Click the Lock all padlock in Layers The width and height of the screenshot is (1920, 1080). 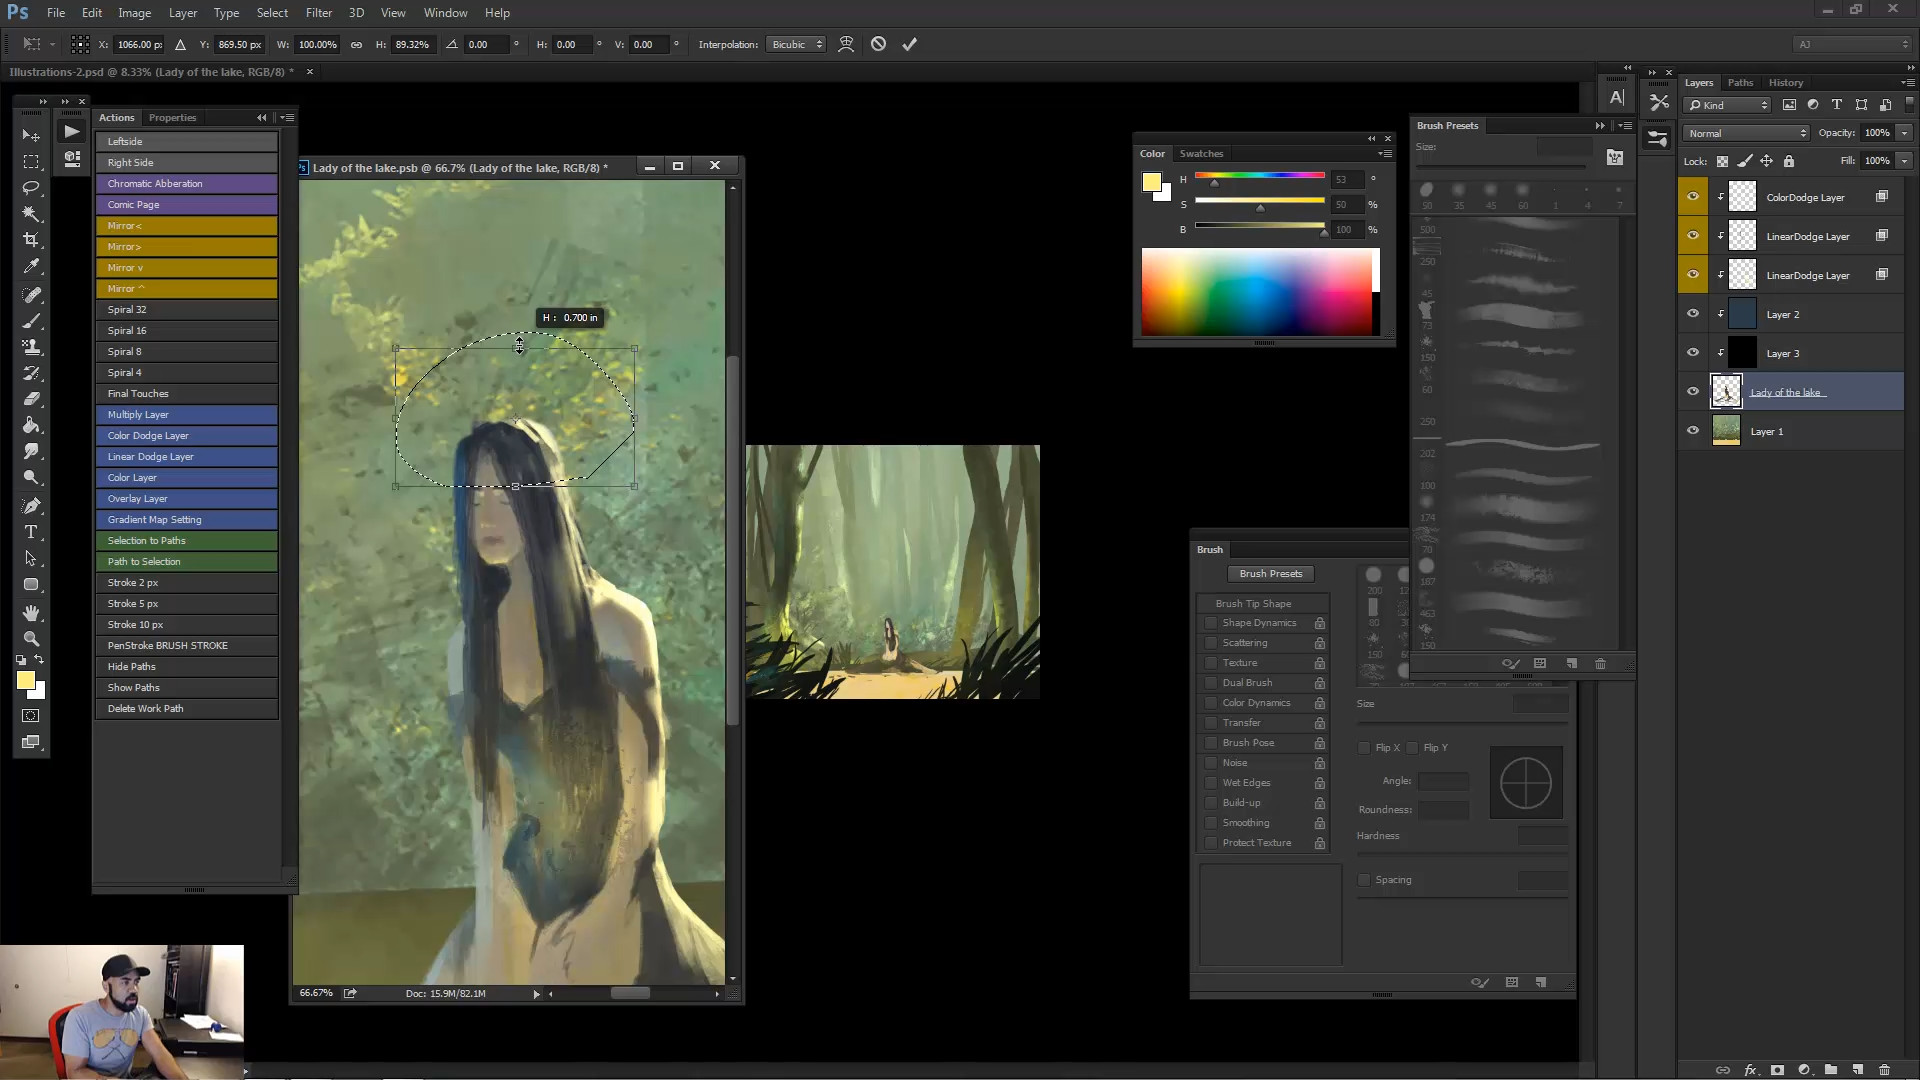coord(1789,161)
